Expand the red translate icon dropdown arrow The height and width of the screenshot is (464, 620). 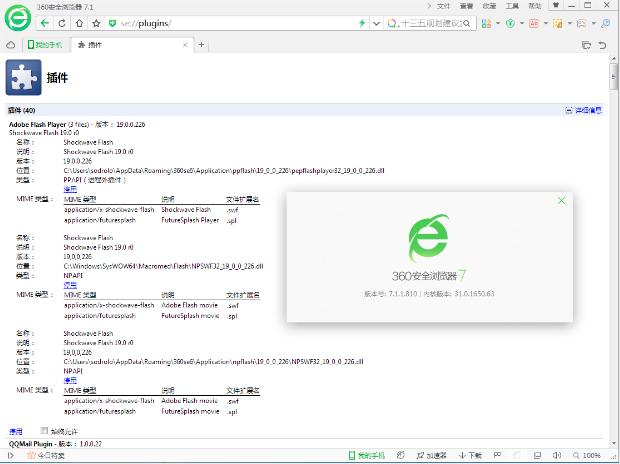(546, 24)
